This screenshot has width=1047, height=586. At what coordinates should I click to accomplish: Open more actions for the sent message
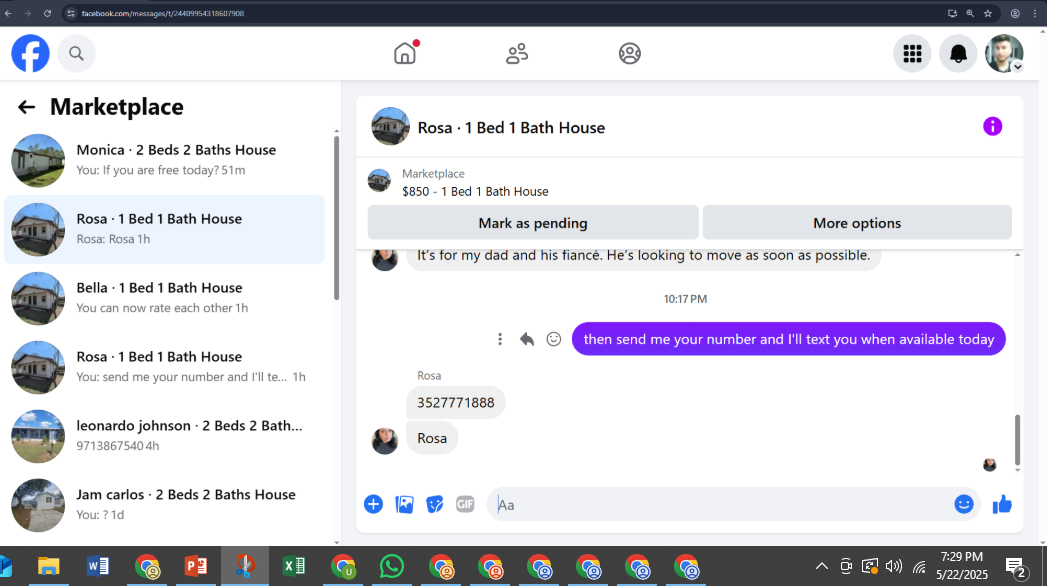coord(499,339)
